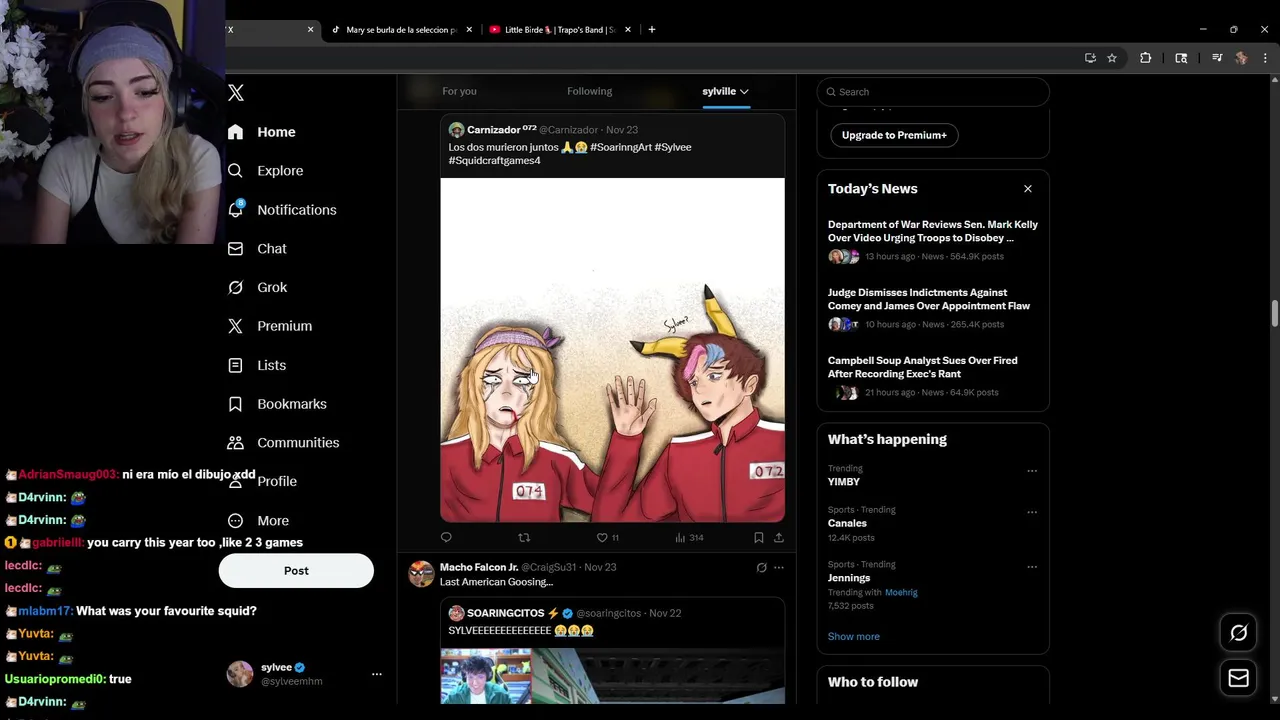Open Home from the sidebar
Screen dimensions: 1280x720
(x=262, y=132)
